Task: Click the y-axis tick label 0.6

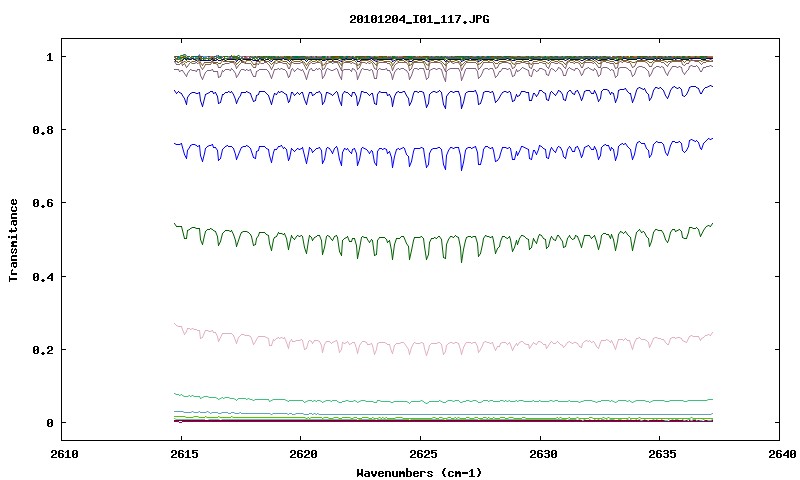Action: (x=43, y=203)
